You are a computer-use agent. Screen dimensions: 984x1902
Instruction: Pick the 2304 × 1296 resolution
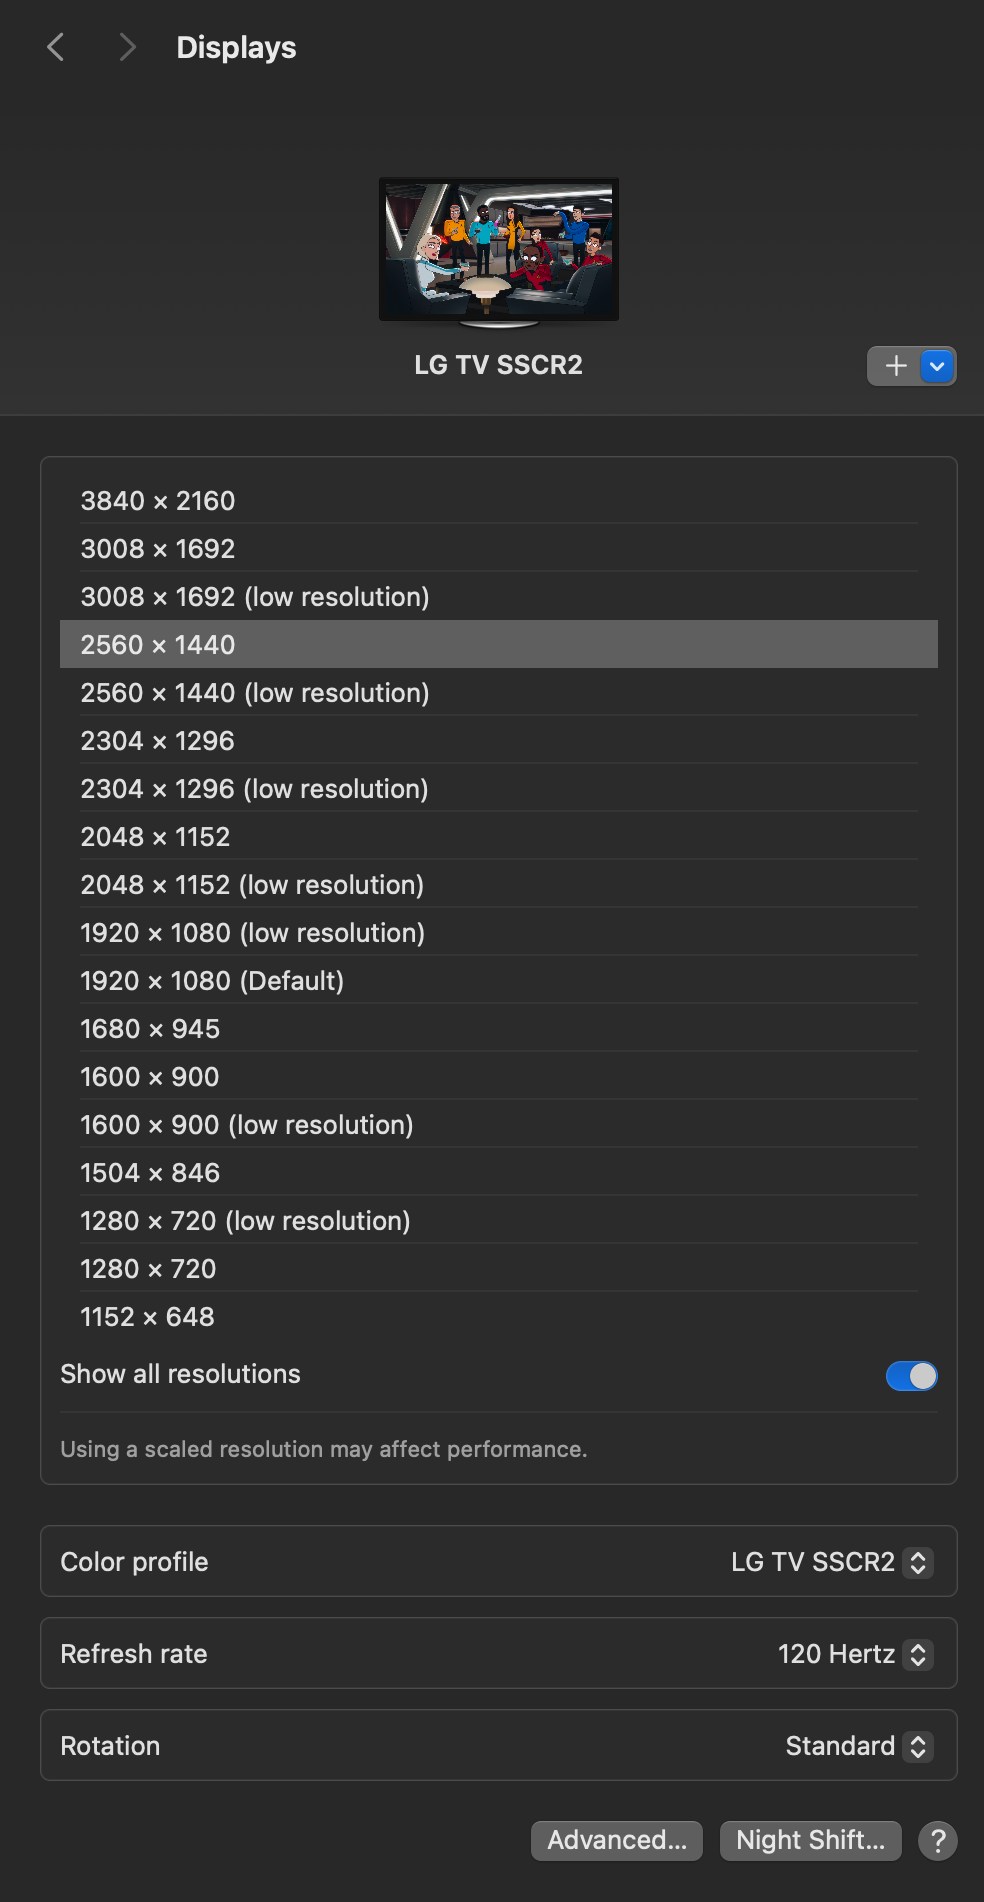coord(158,741)
